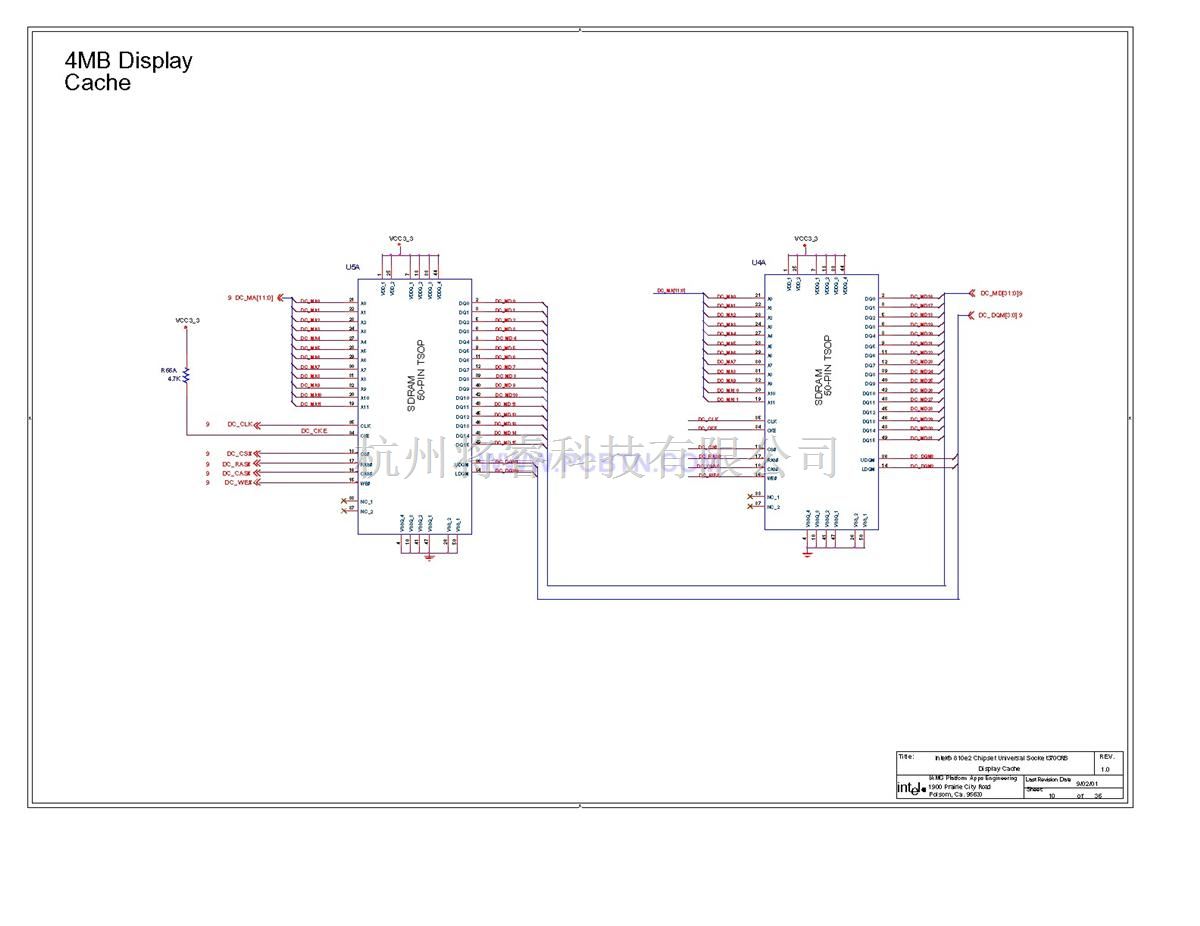Image resolution: width=1200 pixels, height=926 pixels.
Task: Select the DC_CLK off-page connector arrow
Action: click(256, 425)
